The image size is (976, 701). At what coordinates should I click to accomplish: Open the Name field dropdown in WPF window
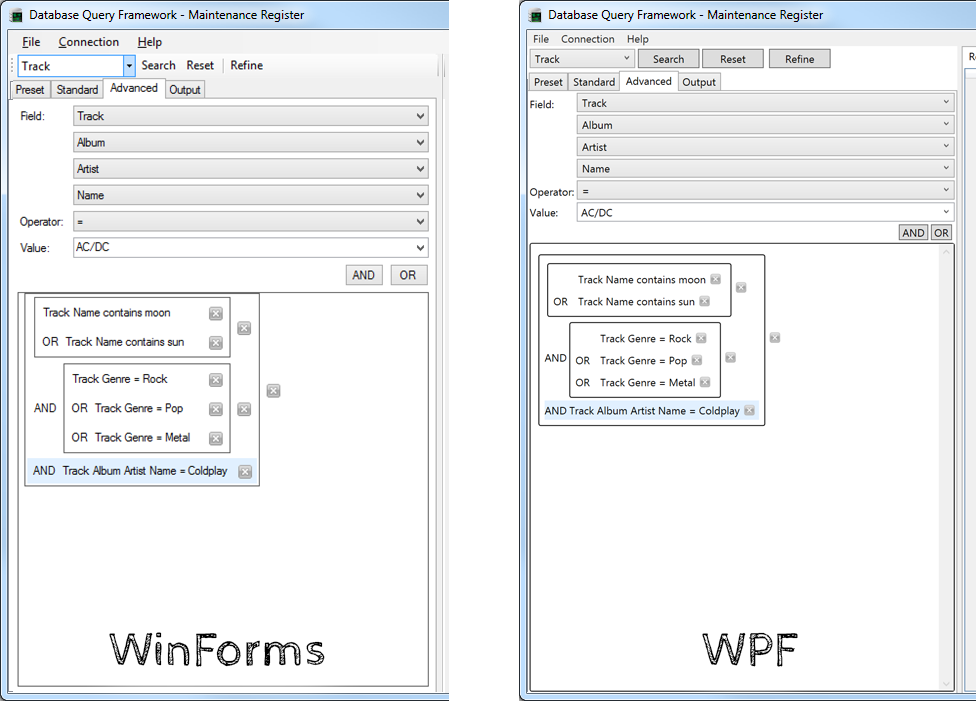(x=766, y=169)
